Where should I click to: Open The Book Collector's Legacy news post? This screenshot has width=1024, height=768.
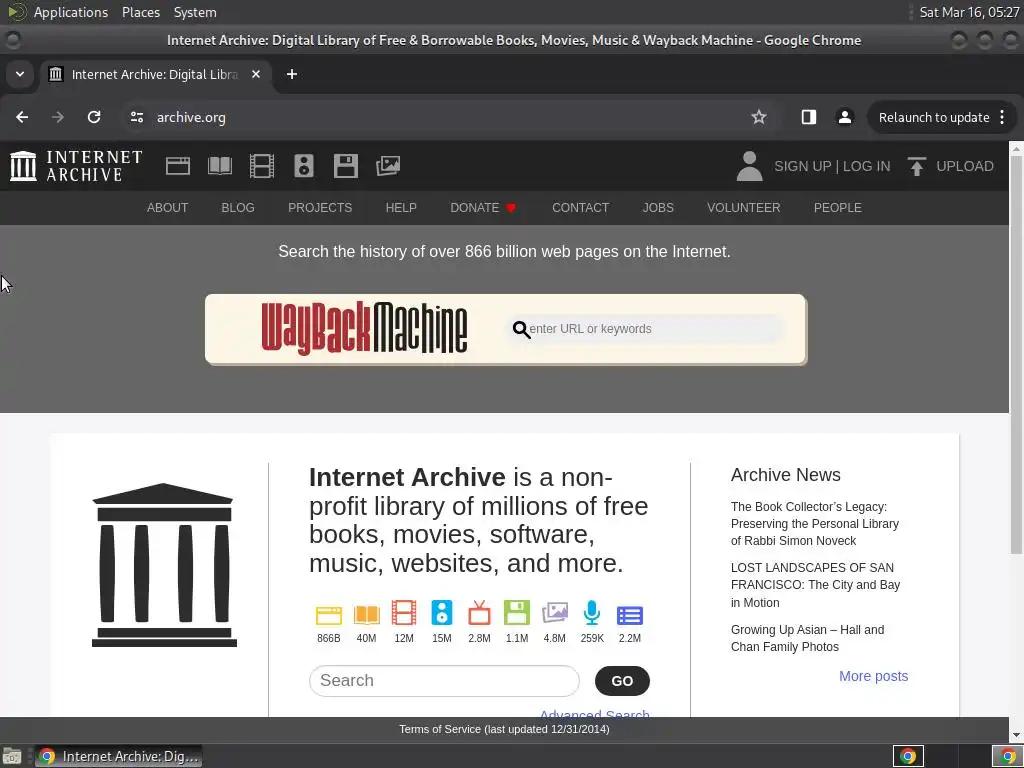(814, 524)
